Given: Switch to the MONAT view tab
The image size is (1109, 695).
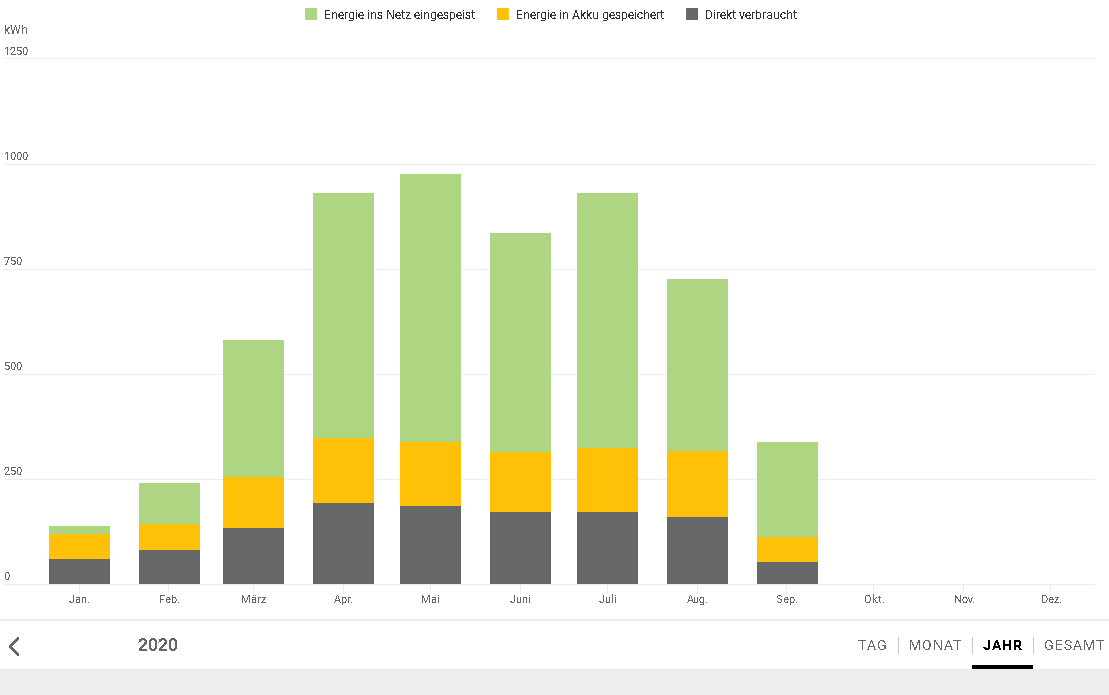Looking at the screenshot, I should (935, 645).
